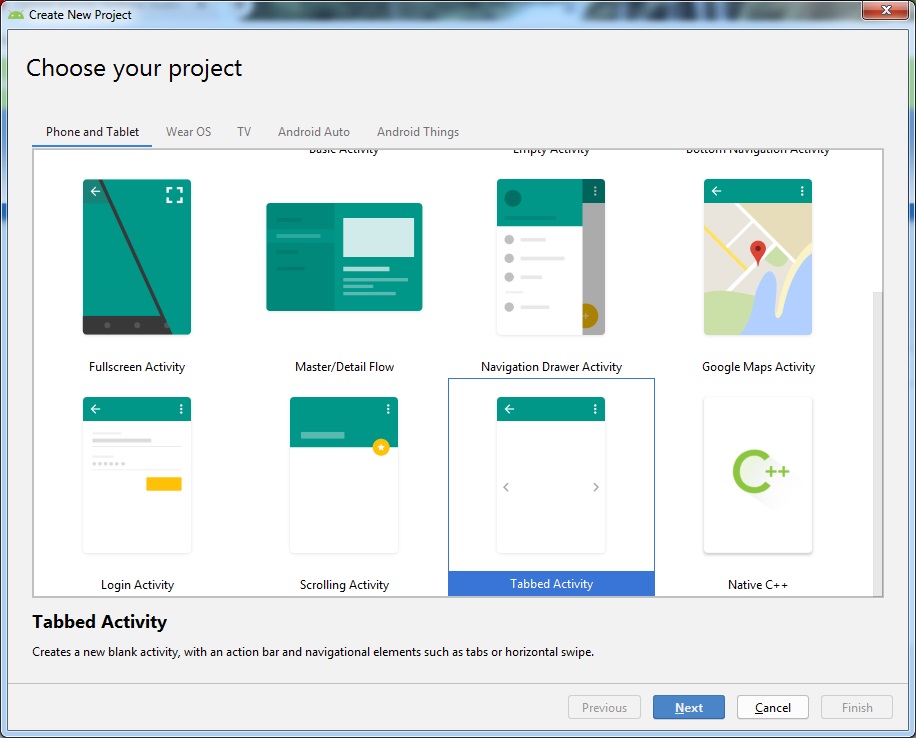Image resolution: width=916 pixels, height=738 pixels.
Task: Select the Google Maps Activity preview
Action: tap(758, 257)
